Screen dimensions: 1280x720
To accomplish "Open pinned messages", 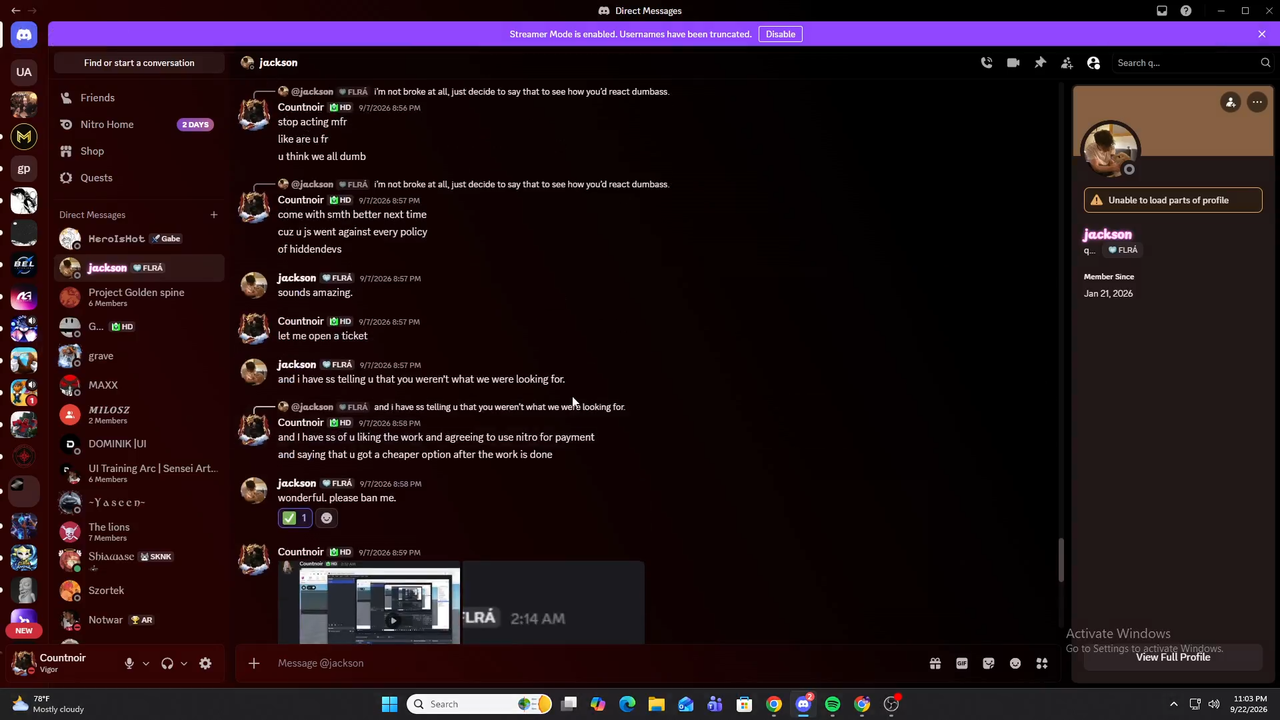I will tap(1040, 63).
